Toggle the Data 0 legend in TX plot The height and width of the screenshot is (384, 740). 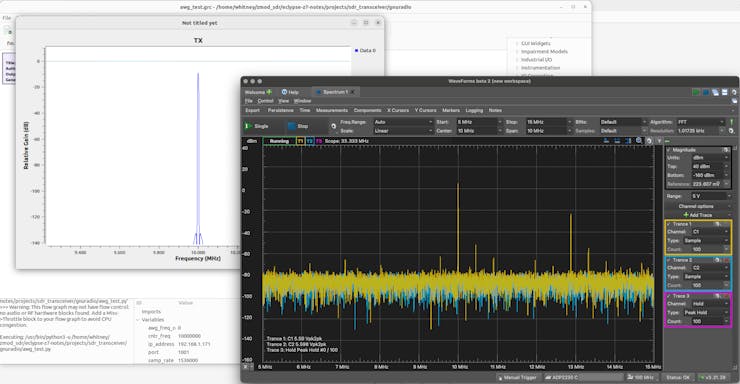pyautogui.click(x=365, y=50)
